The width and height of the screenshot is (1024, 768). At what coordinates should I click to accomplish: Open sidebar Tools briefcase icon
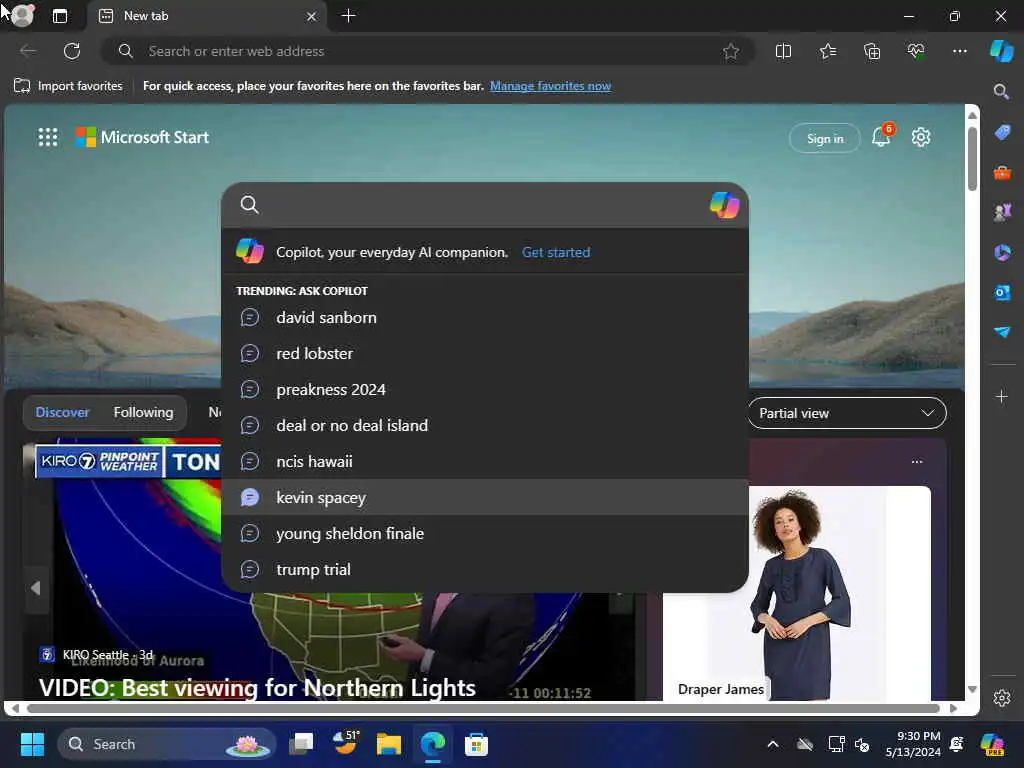click(x=1002, y=173)
